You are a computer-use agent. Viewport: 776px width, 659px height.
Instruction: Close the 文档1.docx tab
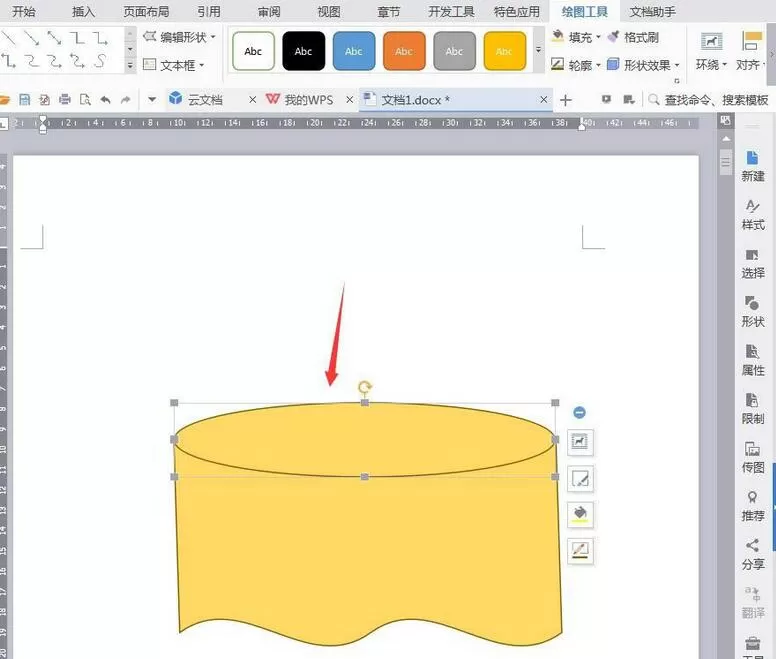click(543, 100)
